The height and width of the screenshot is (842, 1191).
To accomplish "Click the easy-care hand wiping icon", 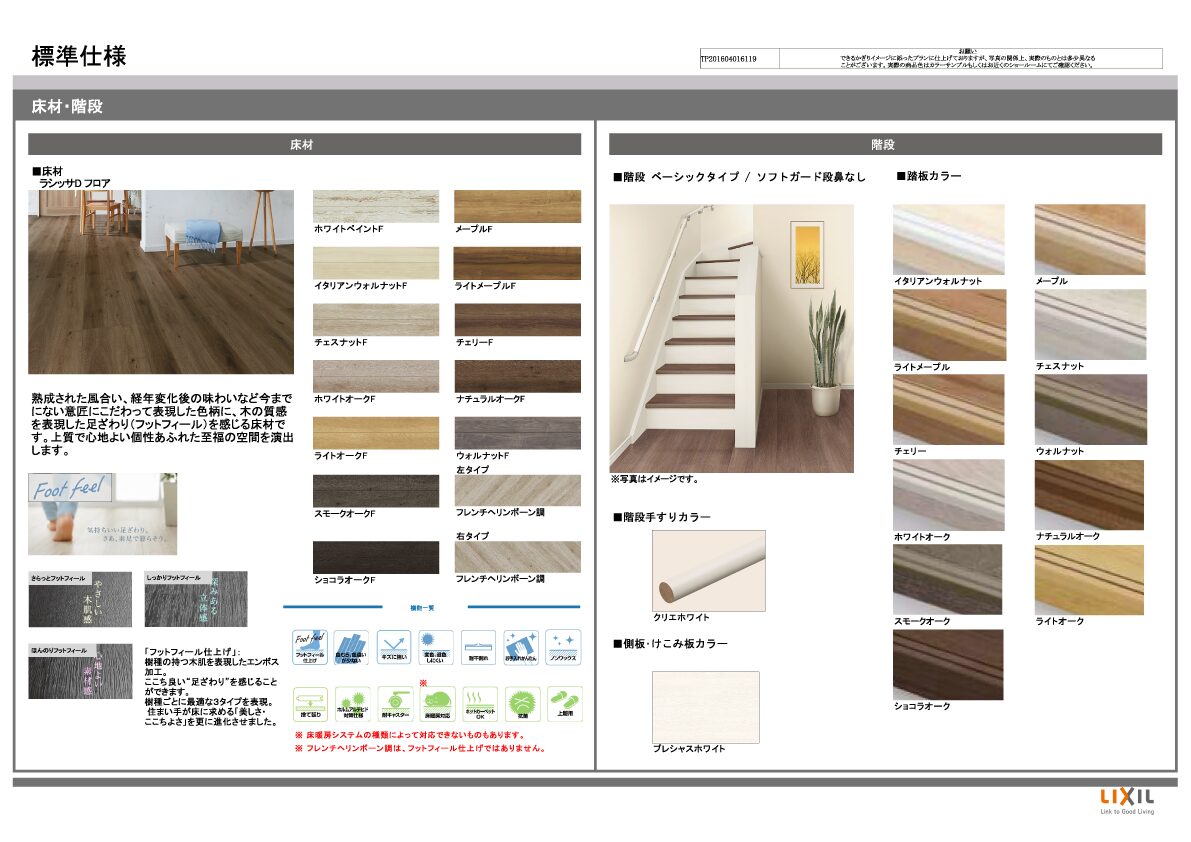I will click(x=521, y=647).
